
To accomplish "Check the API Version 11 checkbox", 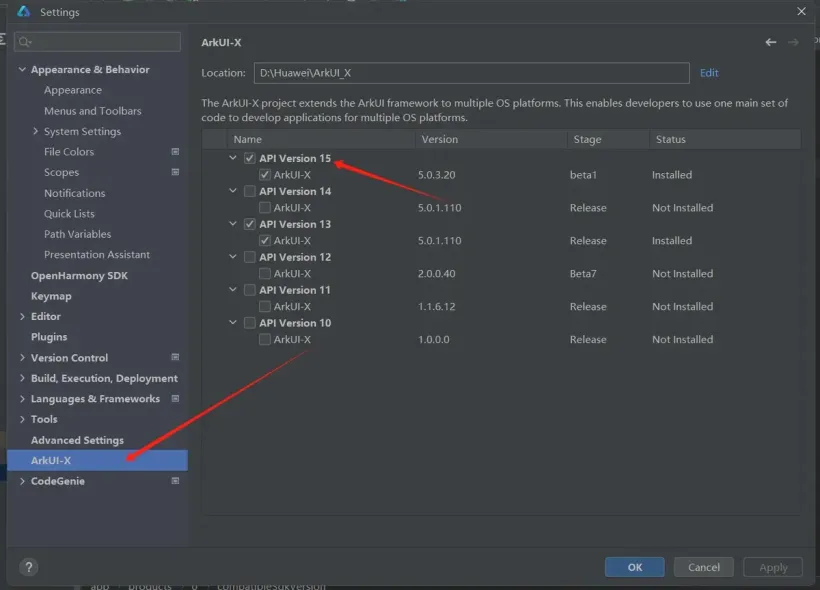I will [250, 290].
